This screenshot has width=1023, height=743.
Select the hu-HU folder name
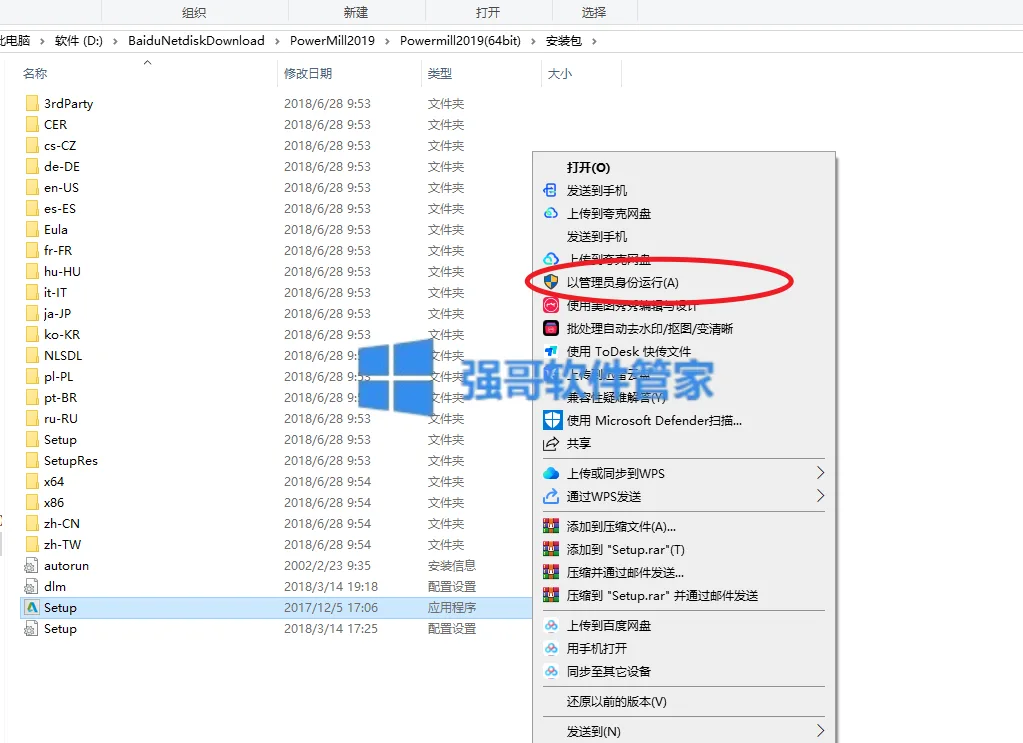pyautogui.click(x=63, y=271)
